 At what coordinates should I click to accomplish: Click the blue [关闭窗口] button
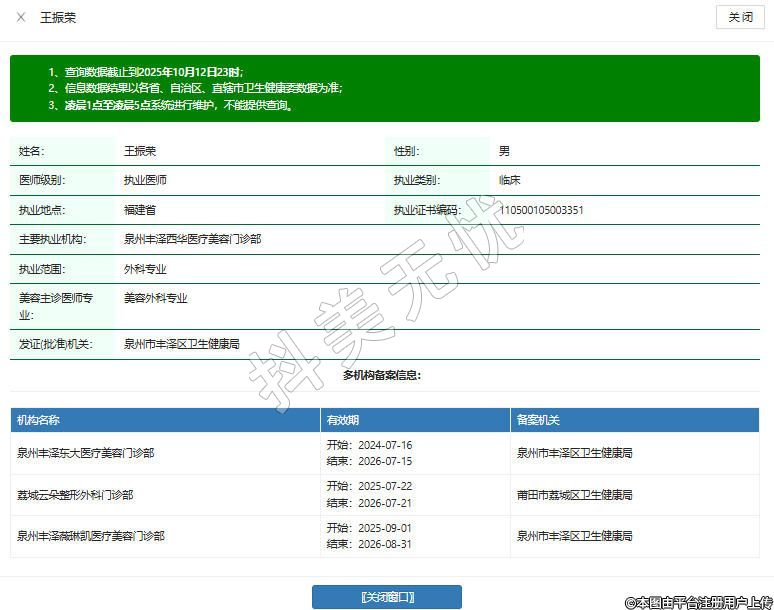pos(387,597)
